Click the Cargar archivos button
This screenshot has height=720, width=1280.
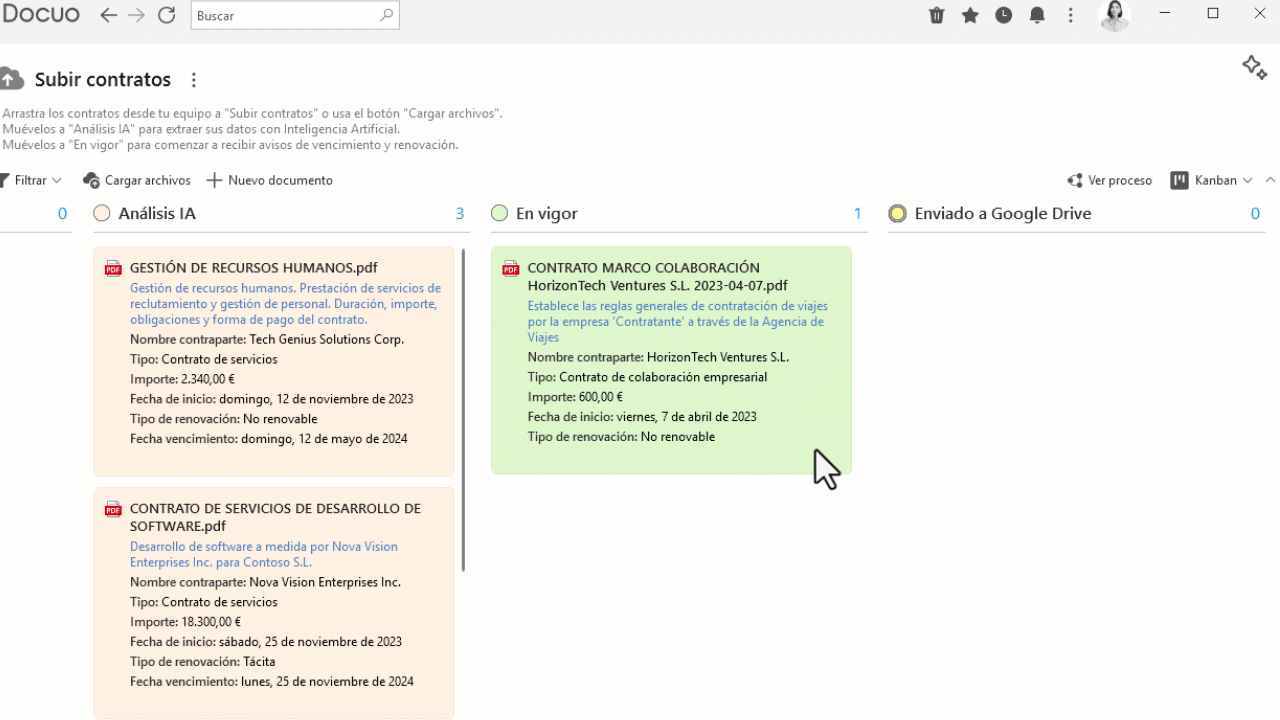(136, 180)
